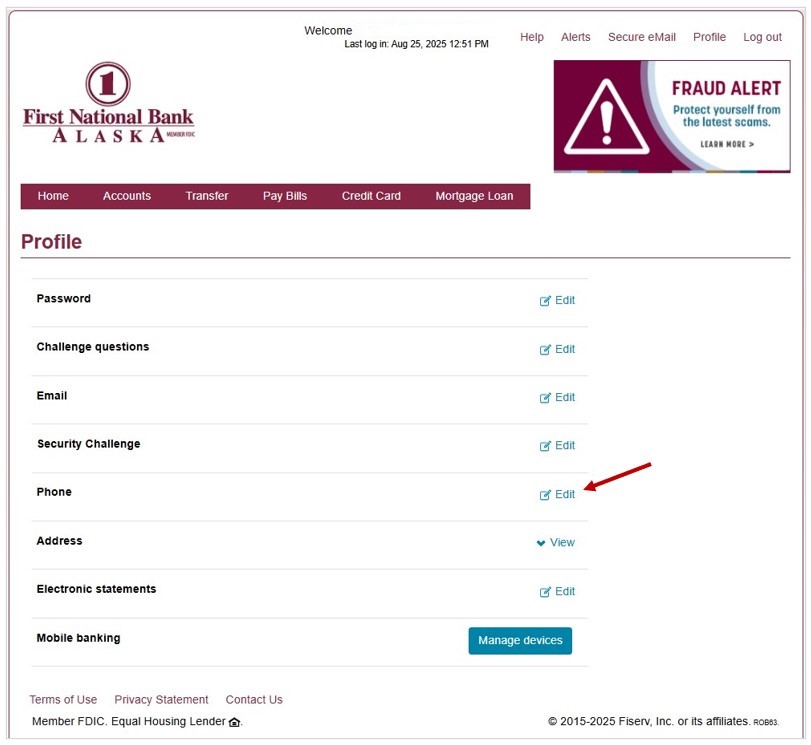Image resolution: width=811 pixels, height=745 pixels.
Task: Click the Log out link
Action: coord(762,37)
